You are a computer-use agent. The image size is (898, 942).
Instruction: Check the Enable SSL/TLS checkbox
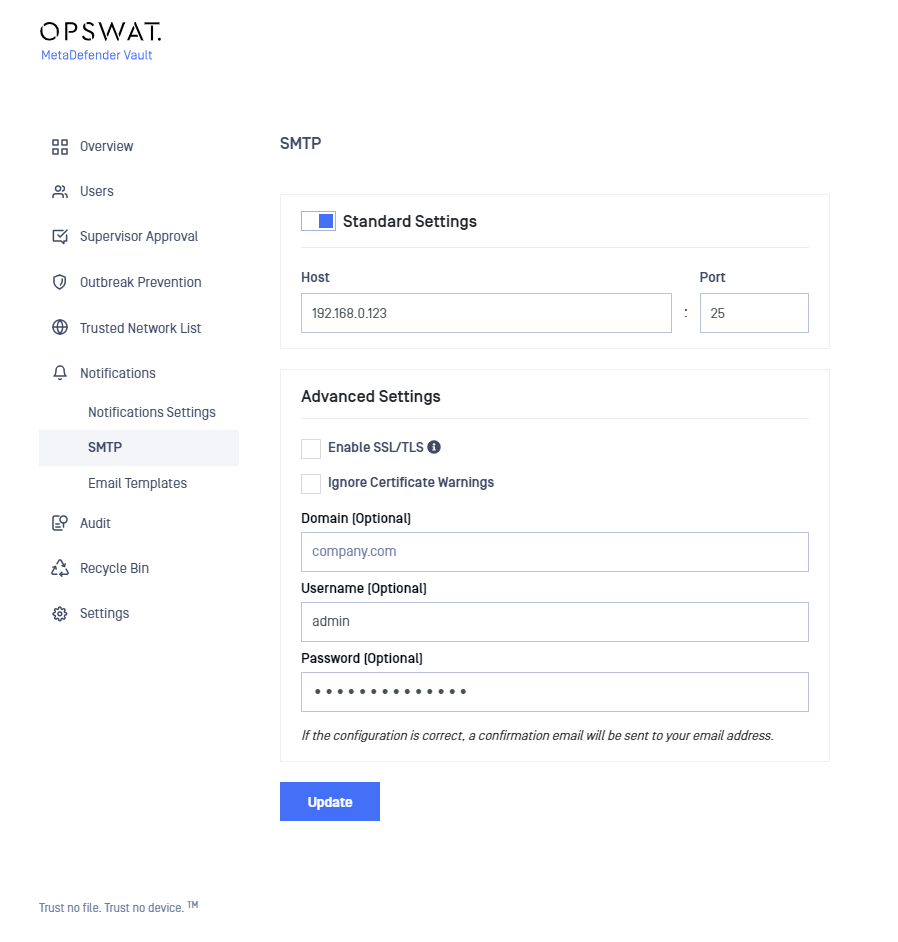pyautogui.click(x=311, y=448)
